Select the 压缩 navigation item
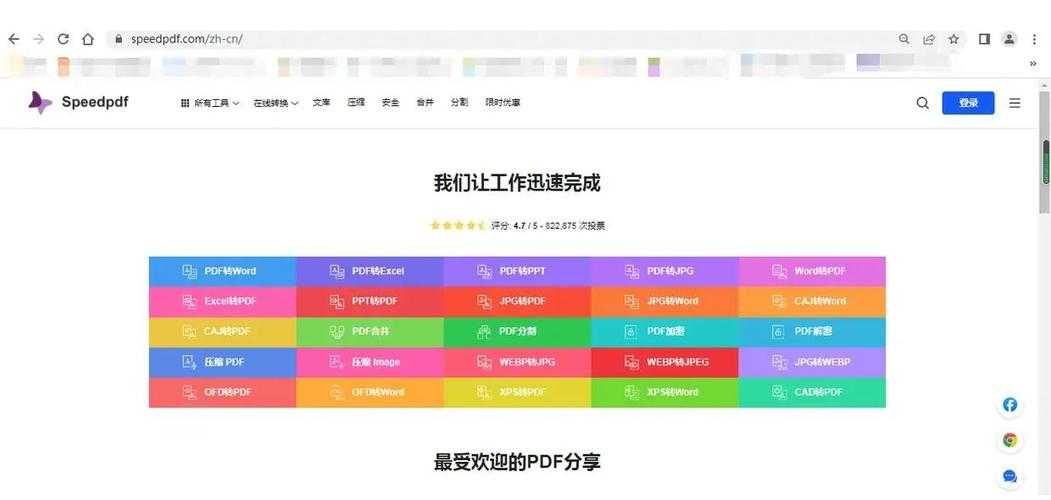 pyautogui.click(x=356, y=102)
